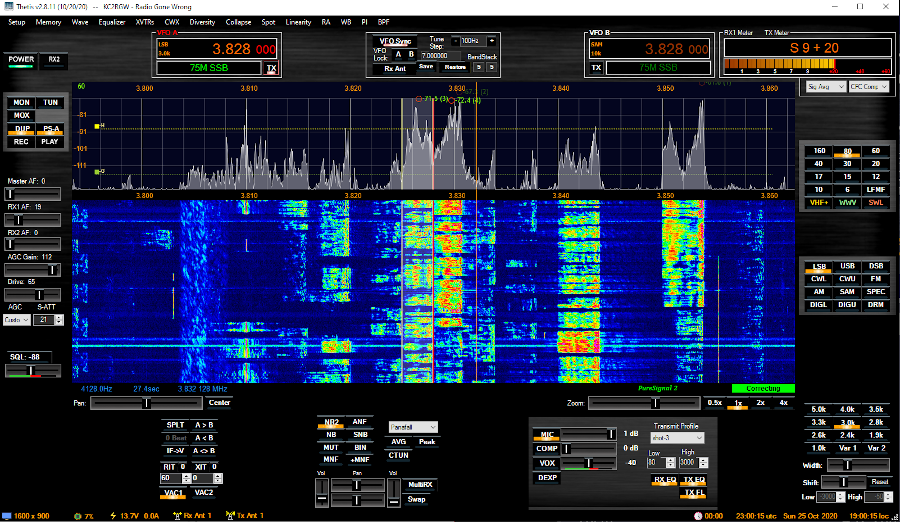Open the AGC mode dropdown
The height and width of the screenshot is (522, 900).
point(16,320)
